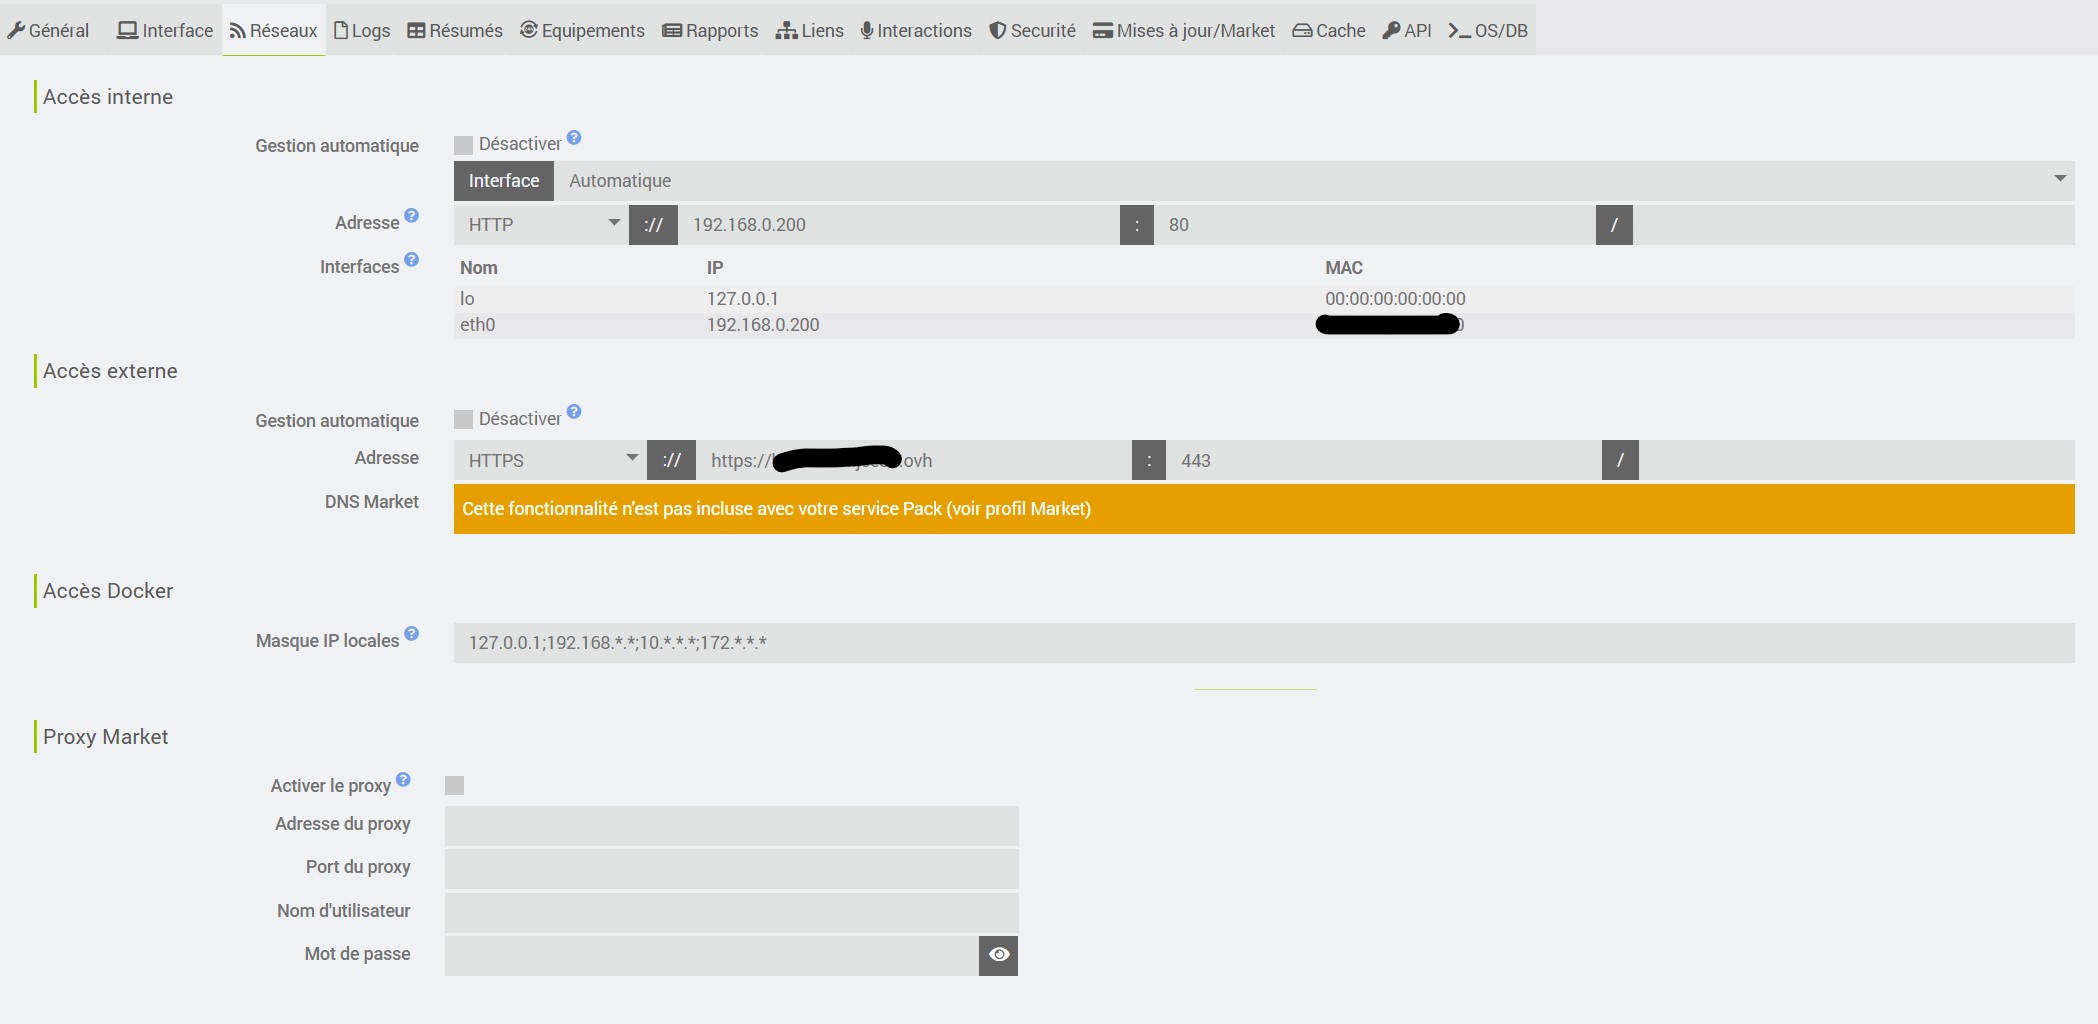The image size is (2098, 1024).
Task: Click the internal path field after slash
Action: (x=1854, y=225)
